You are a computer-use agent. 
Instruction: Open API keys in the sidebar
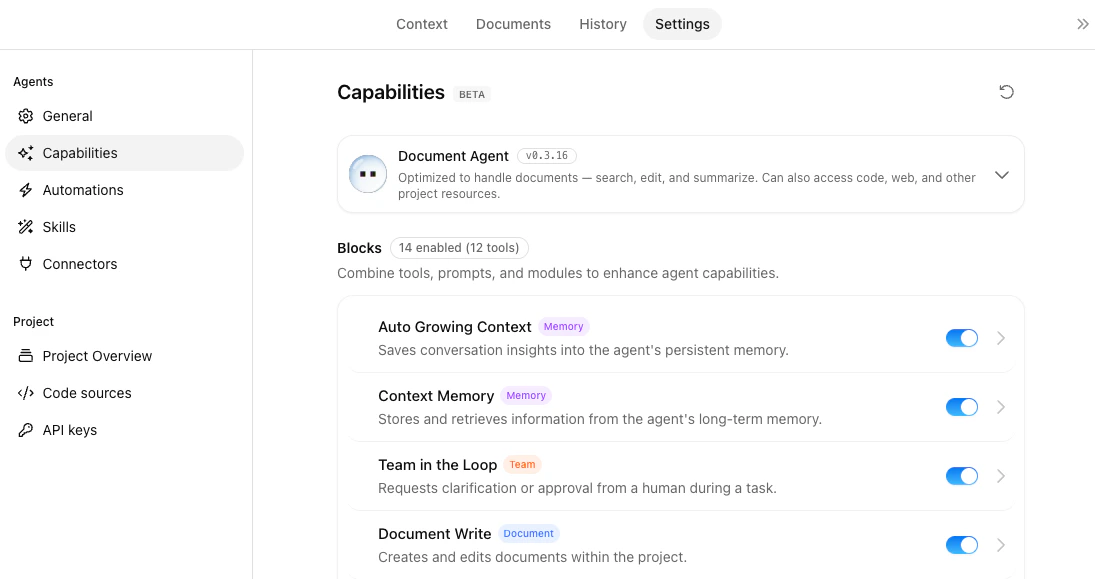pos(124,430)
